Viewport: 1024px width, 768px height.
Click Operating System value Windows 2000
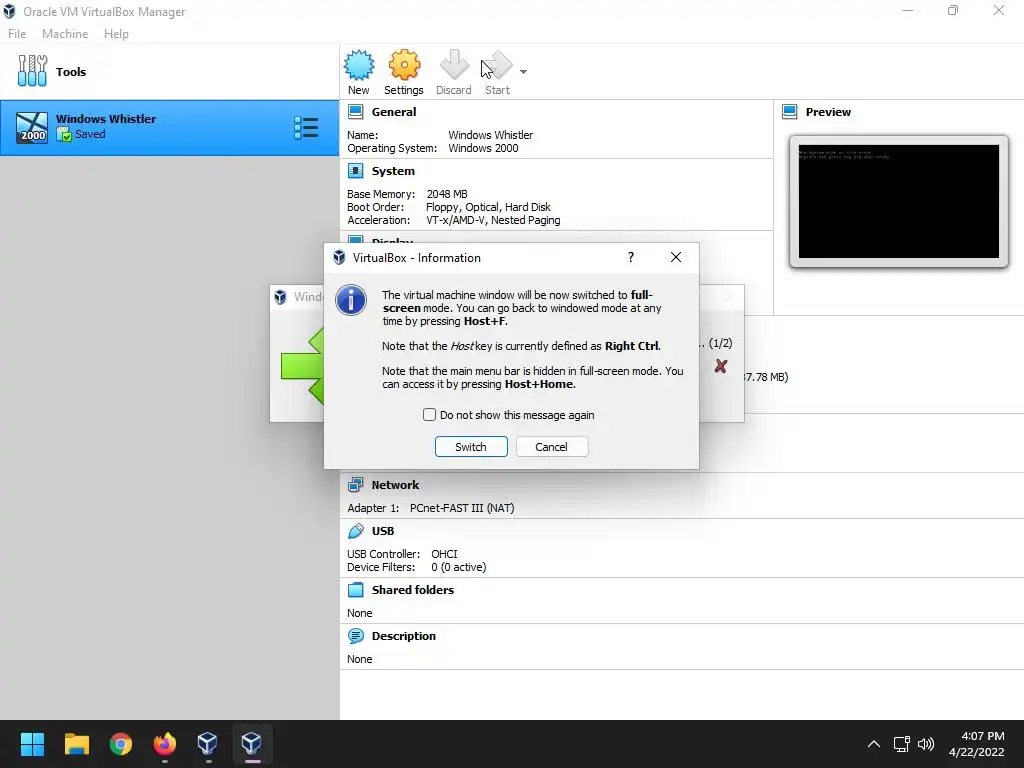(483, 148)
